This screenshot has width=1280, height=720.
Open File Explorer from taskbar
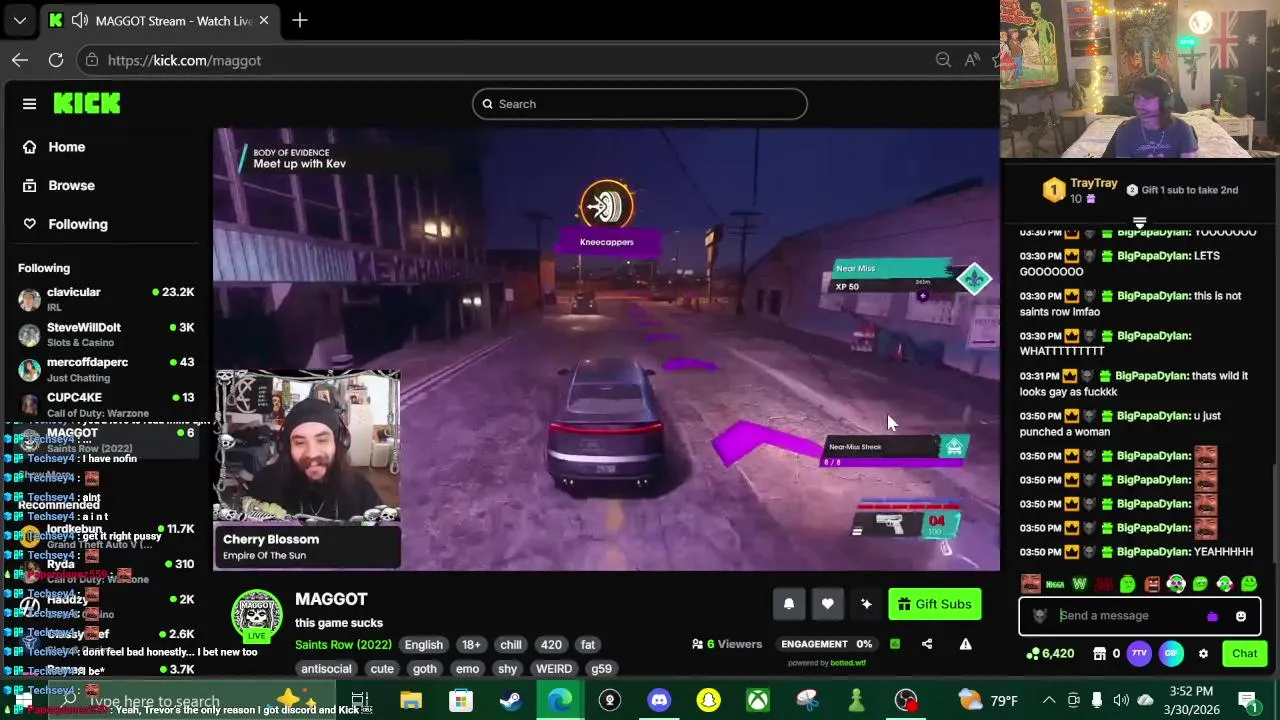(411, 700)
